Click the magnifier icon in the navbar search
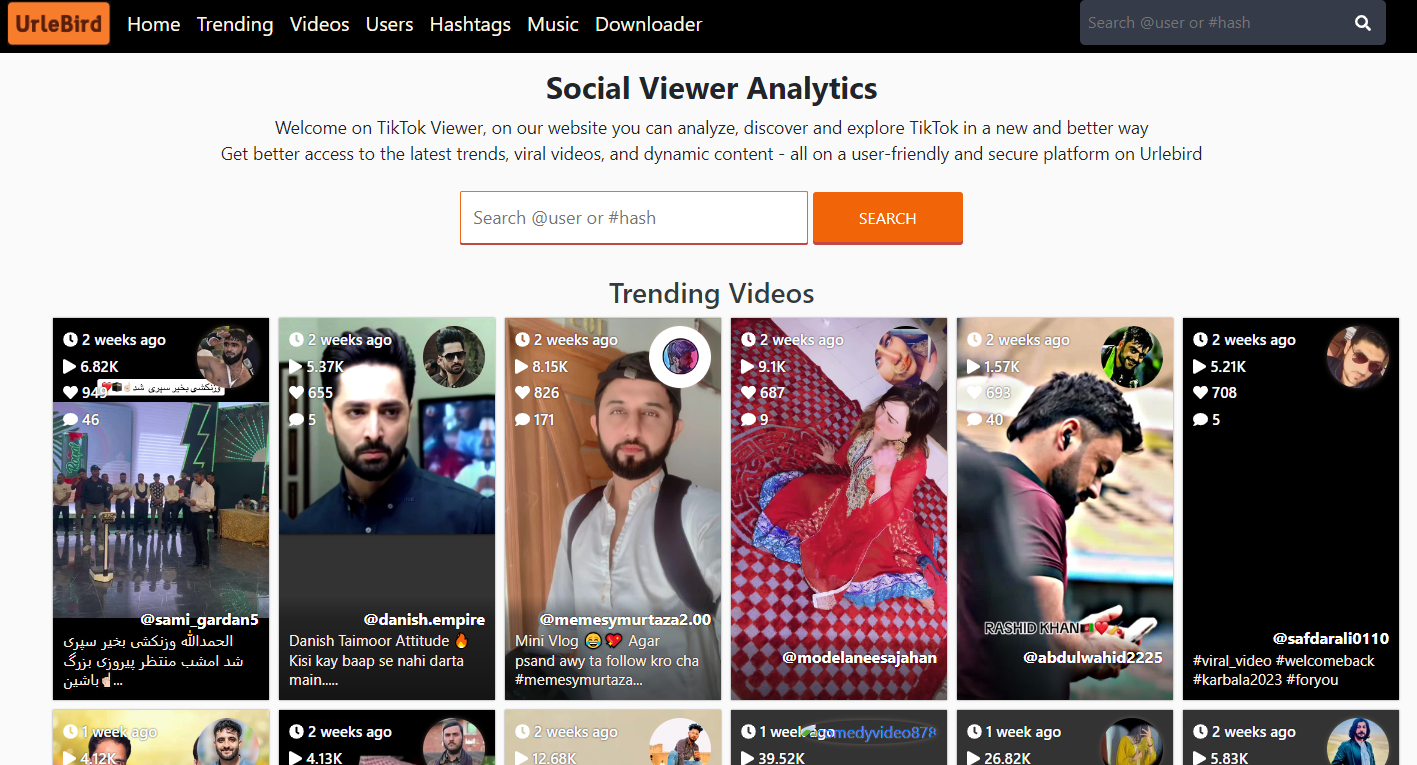Viewport: 1417px width, 765px height. (x=1363, y=23)
